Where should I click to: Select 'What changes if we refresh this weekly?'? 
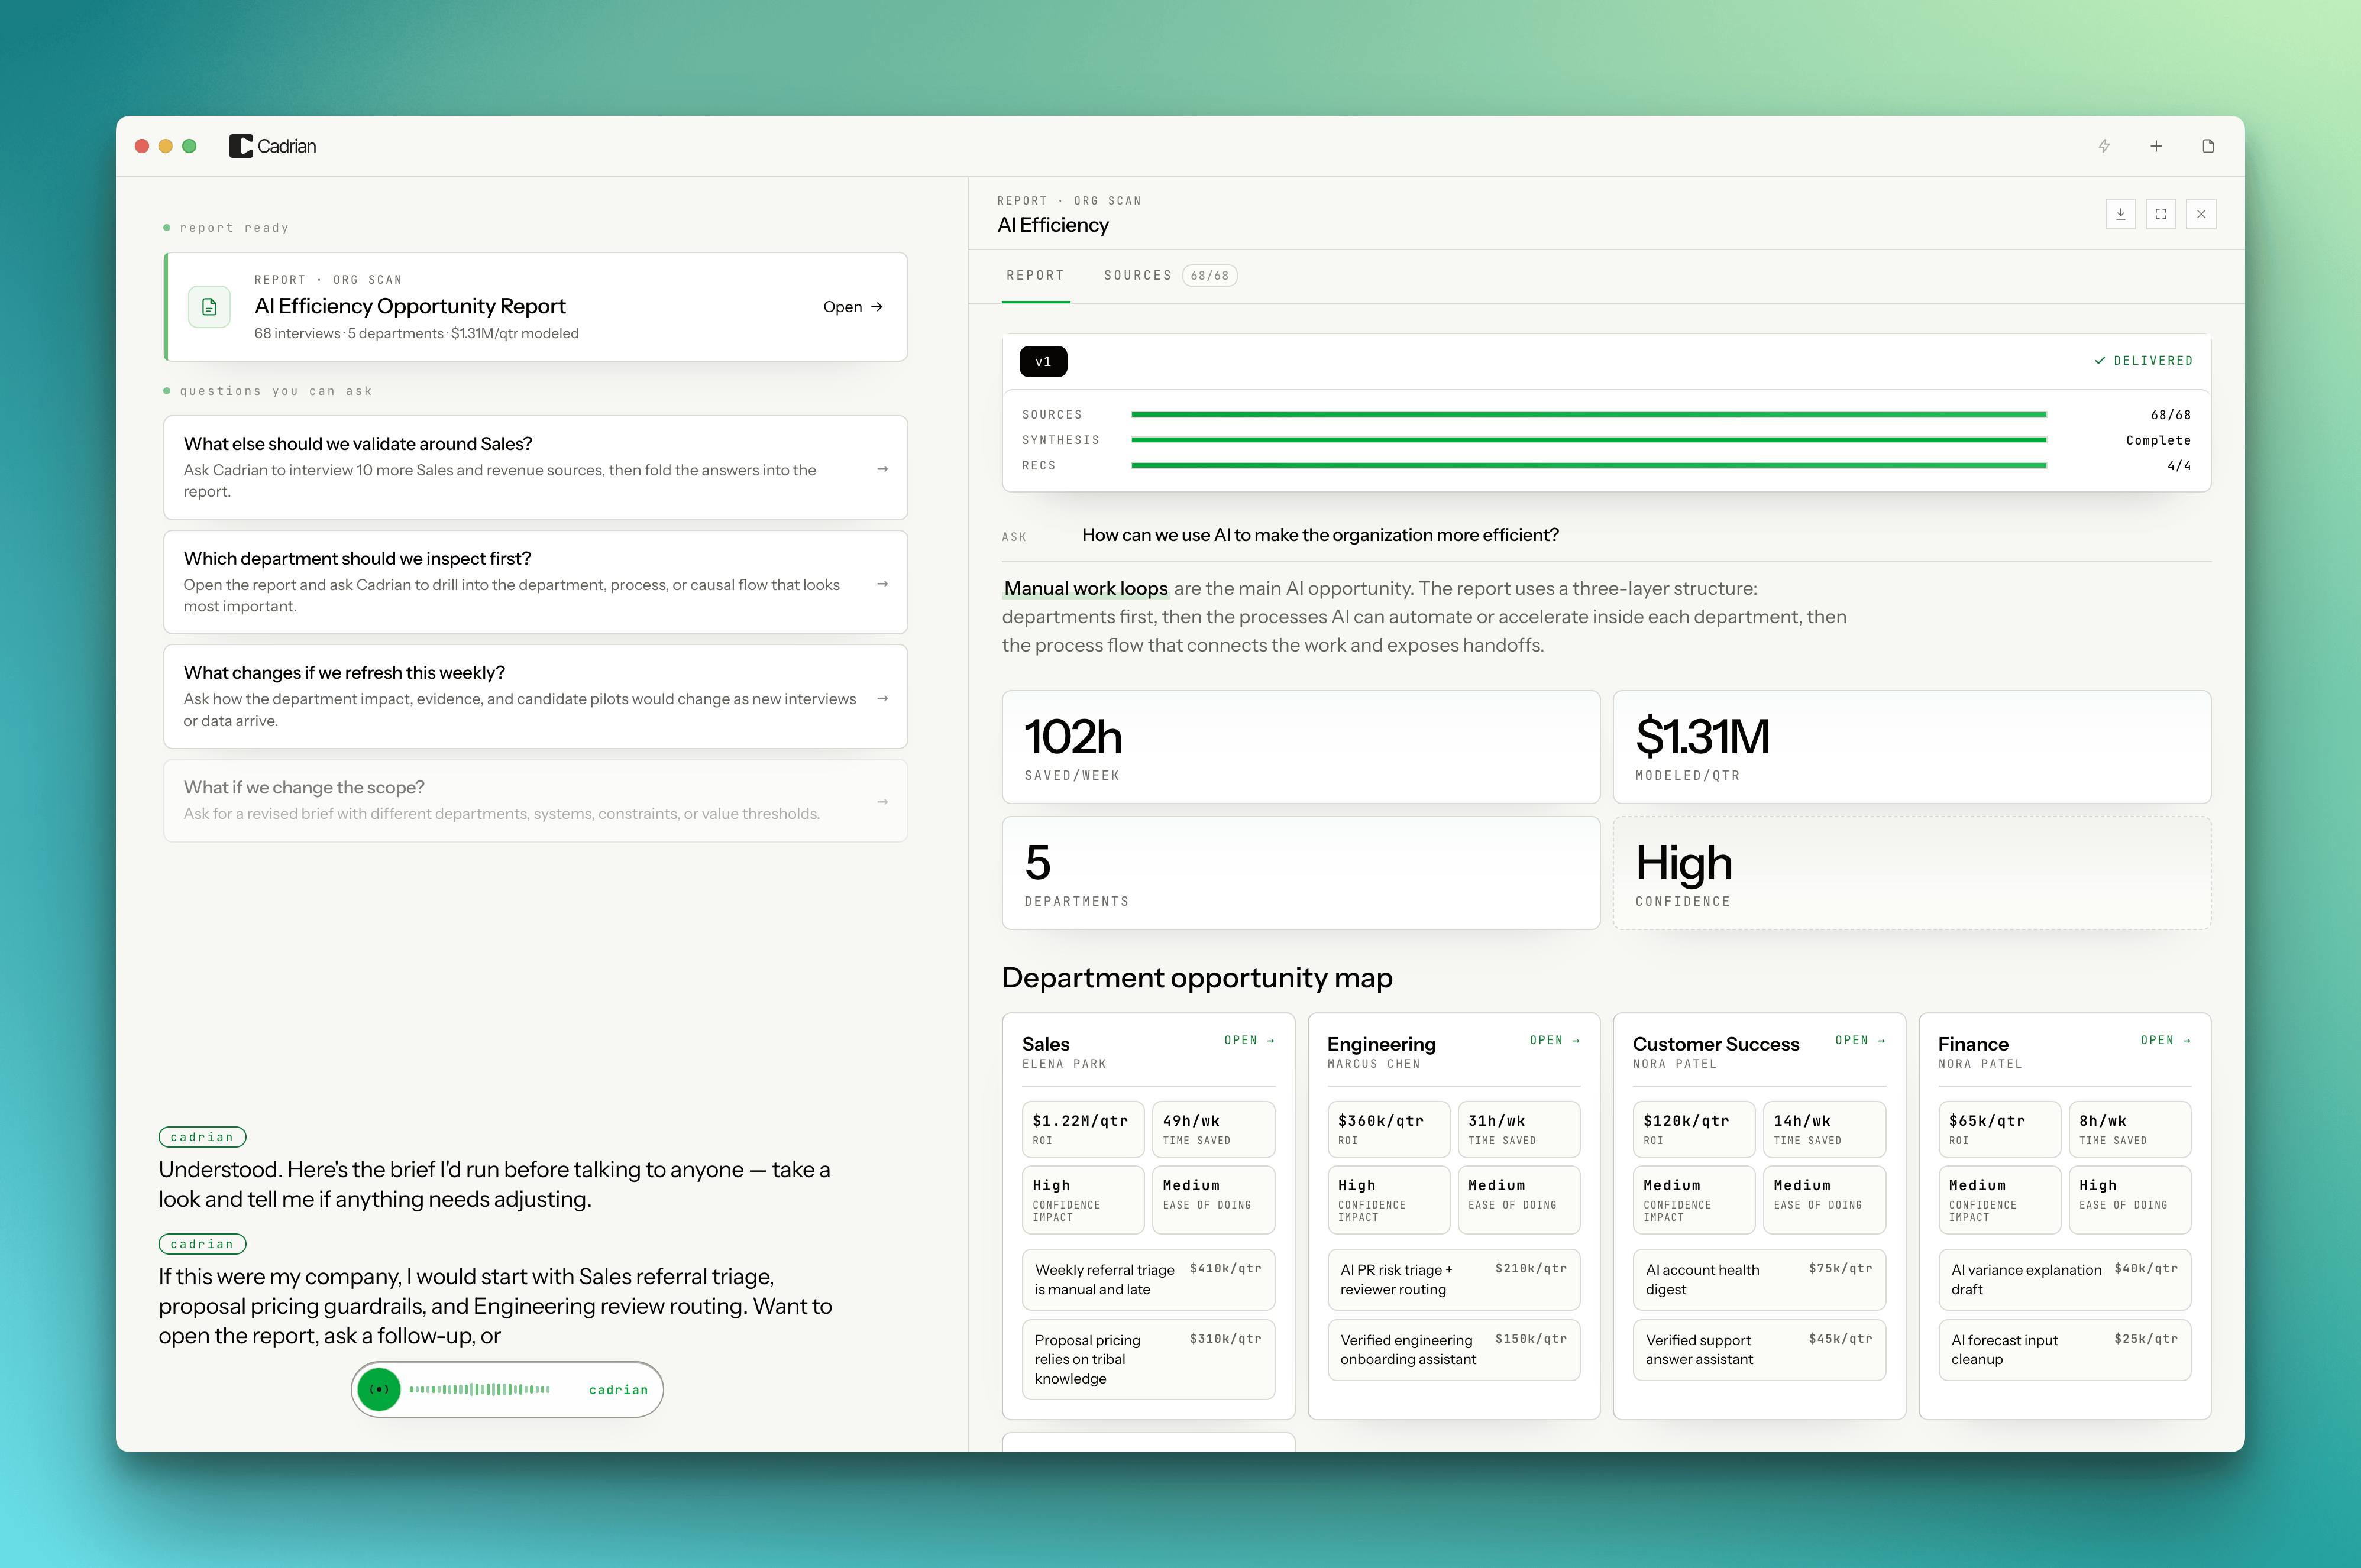(535, 696)
